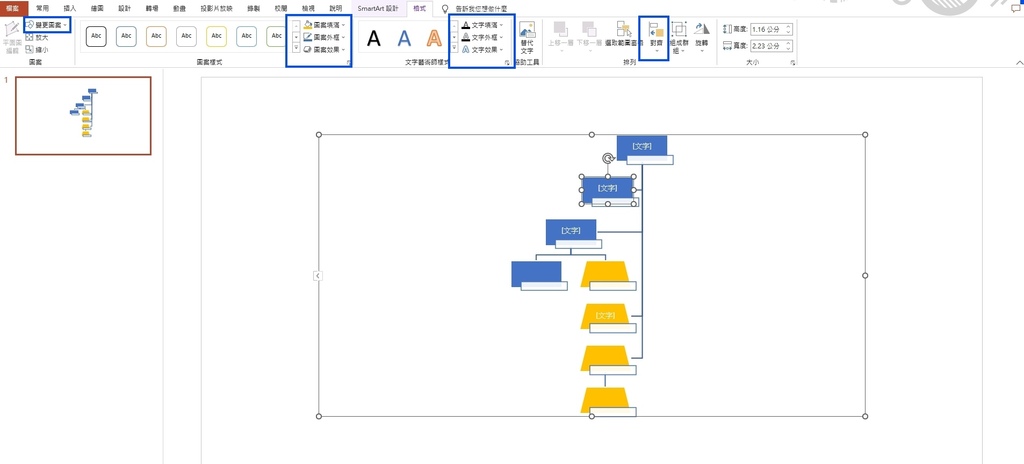Image resolution: width=1024 pixels, height=464 pixels.
Task: Click the 圖案外框 shape outline pen icon
Action: point(308,37)
